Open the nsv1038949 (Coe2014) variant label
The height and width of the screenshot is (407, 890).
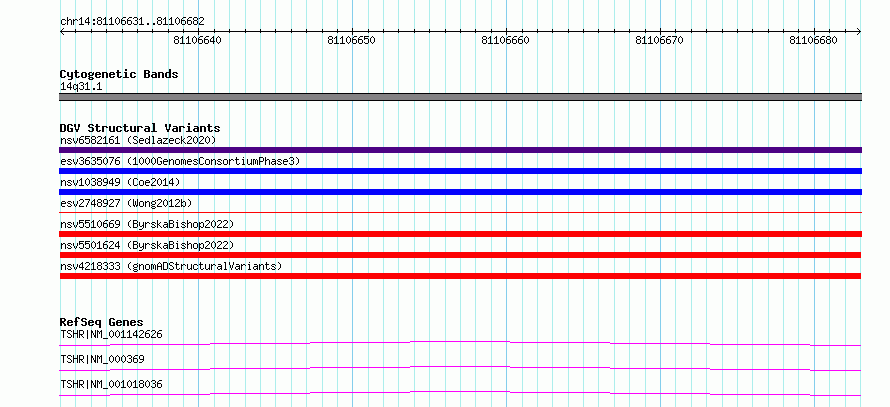coord(120,182)
